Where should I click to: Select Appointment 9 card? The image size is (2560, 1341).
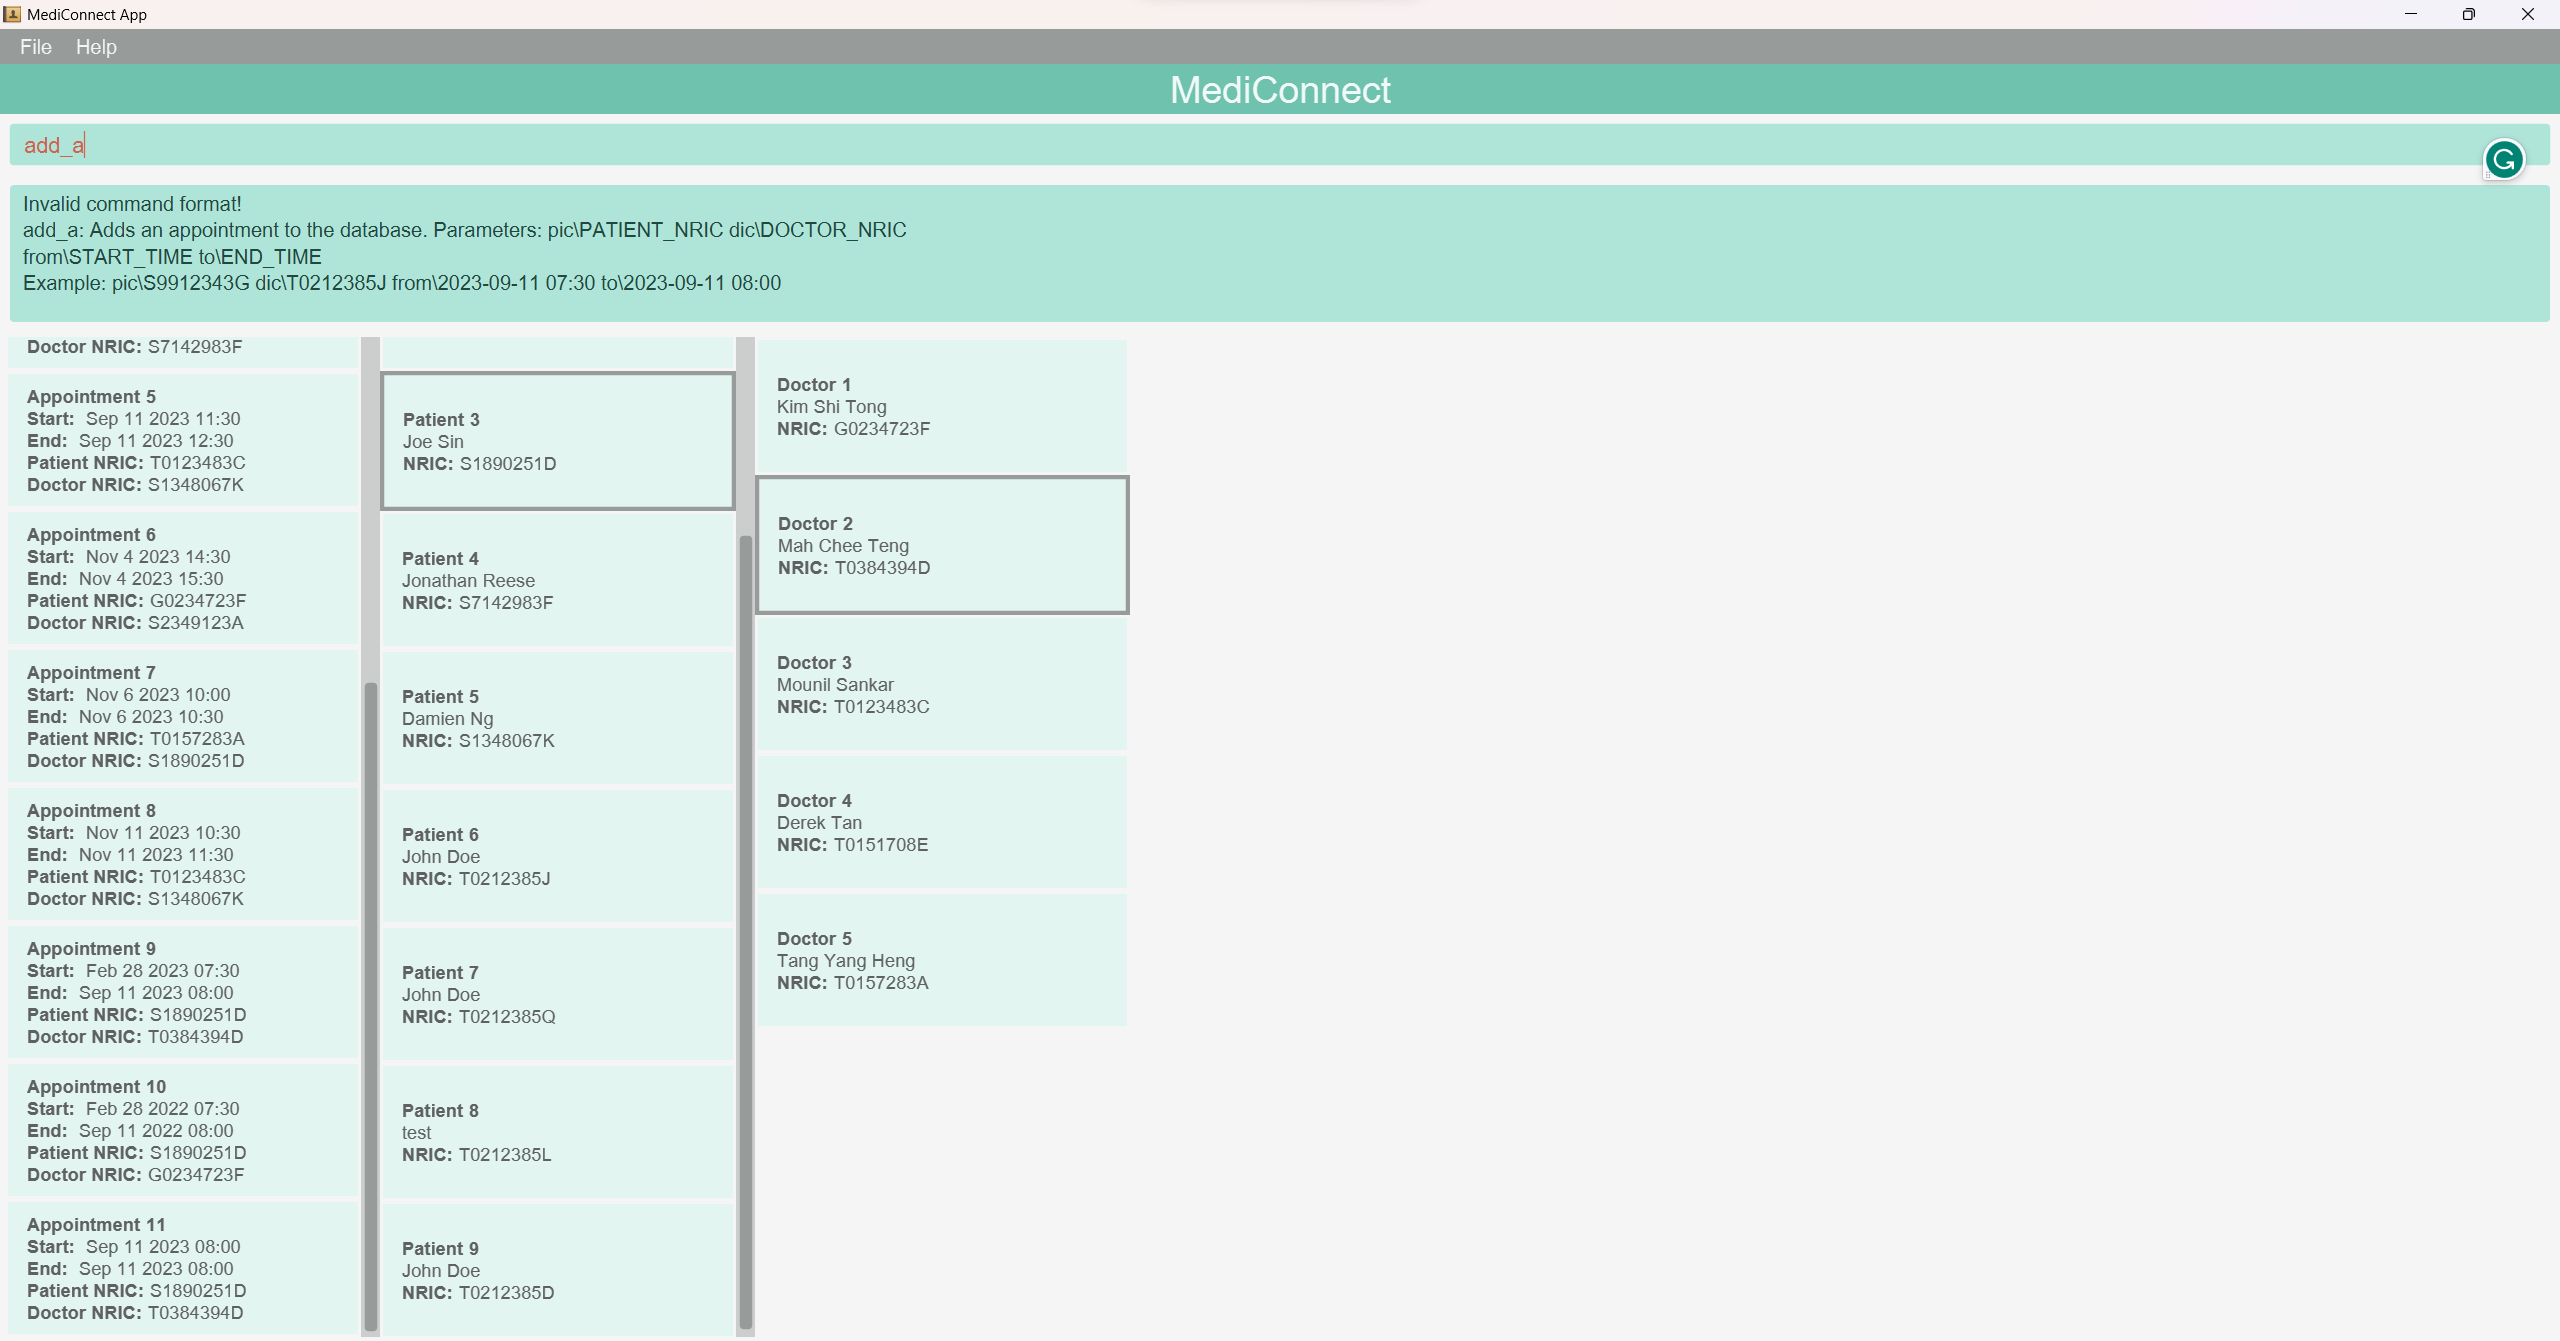pos(183,992)
